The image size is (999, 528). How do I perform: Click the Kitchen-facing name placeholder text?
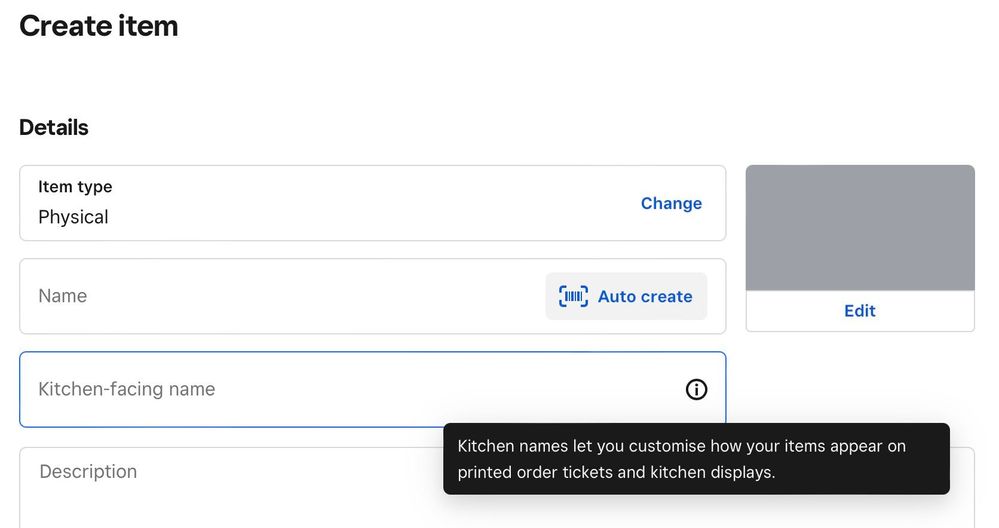pos(126,390)
